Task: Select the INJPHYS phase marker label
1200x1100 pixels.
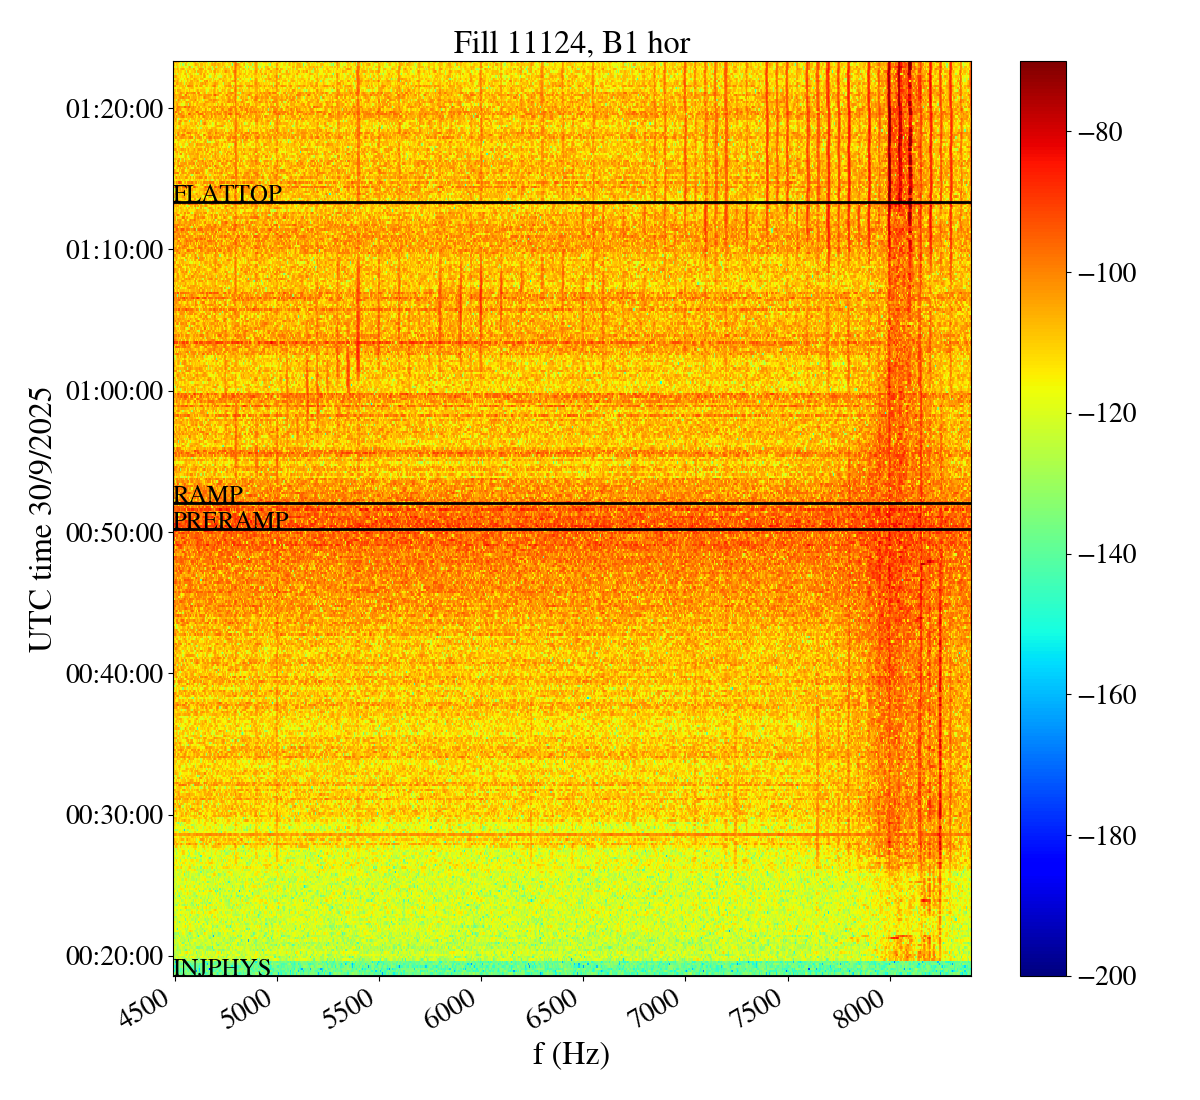Action: coord(222,968)
